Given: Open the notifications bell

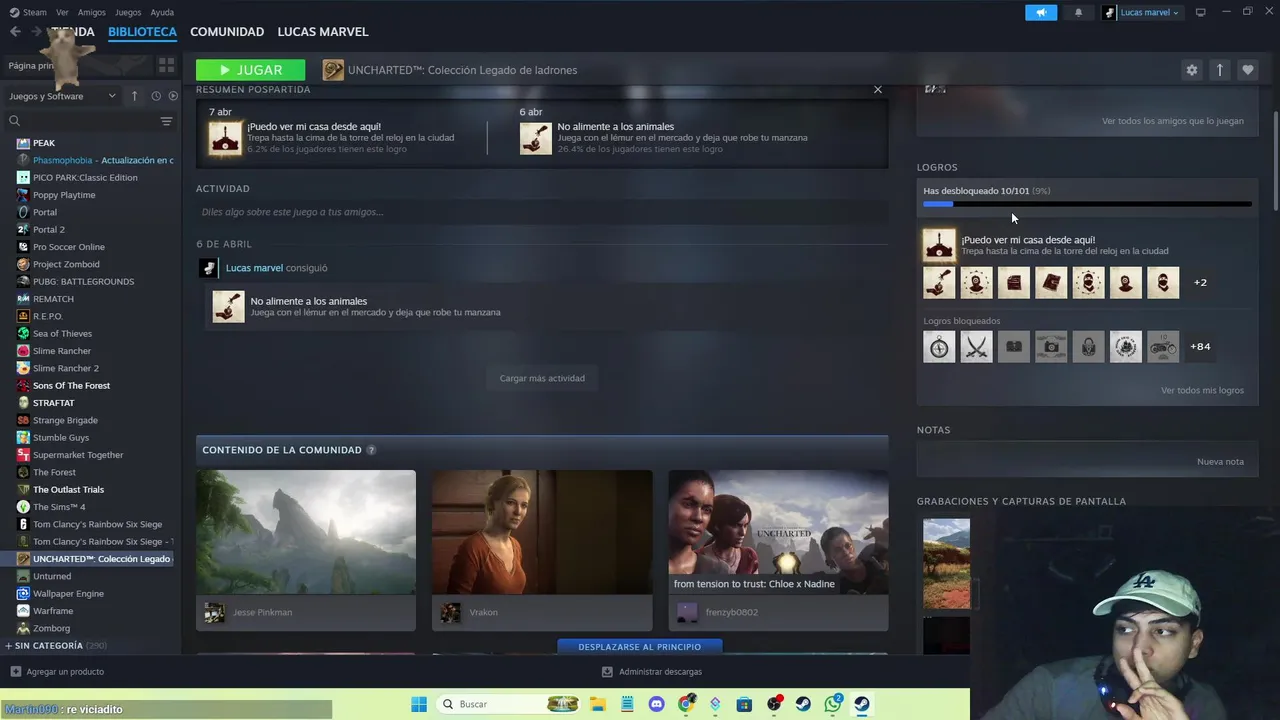Looking at the screenshot, I should [x=1078, y=12].
